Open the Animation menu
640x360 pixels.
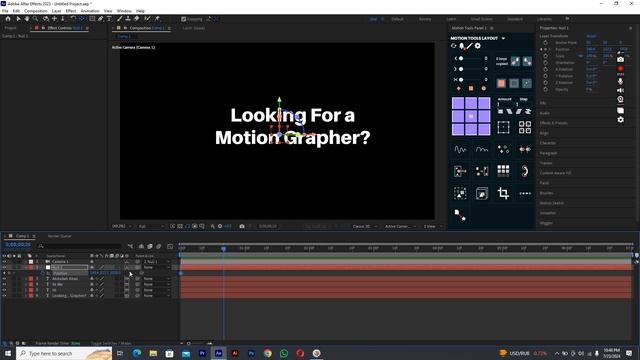click(x=90, y=11)
